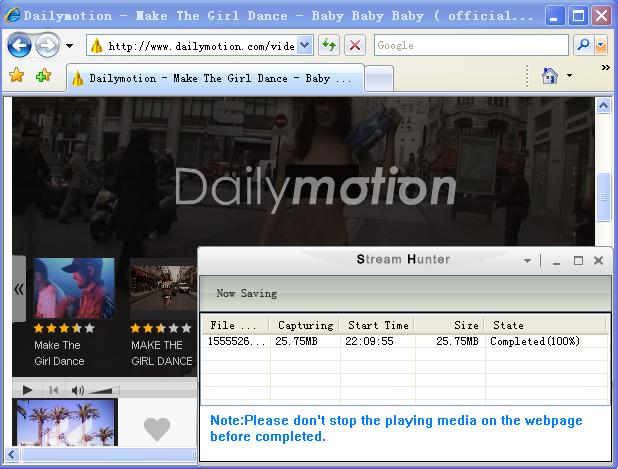Stop loading with the red X icon

coord(355,45)
